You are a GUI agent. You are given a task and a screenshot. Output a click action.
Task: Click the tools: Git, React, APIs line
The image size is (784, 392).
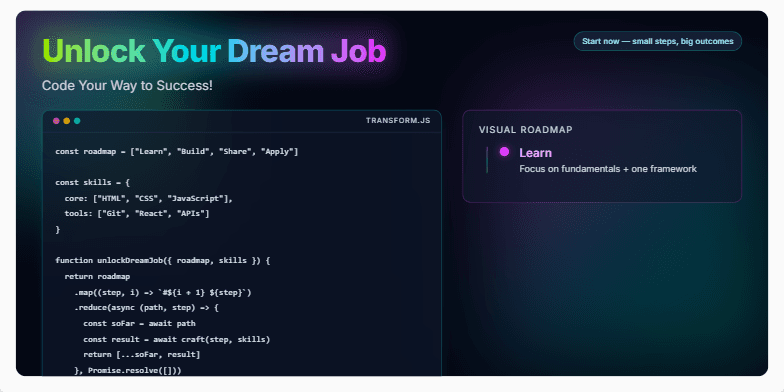136,214
